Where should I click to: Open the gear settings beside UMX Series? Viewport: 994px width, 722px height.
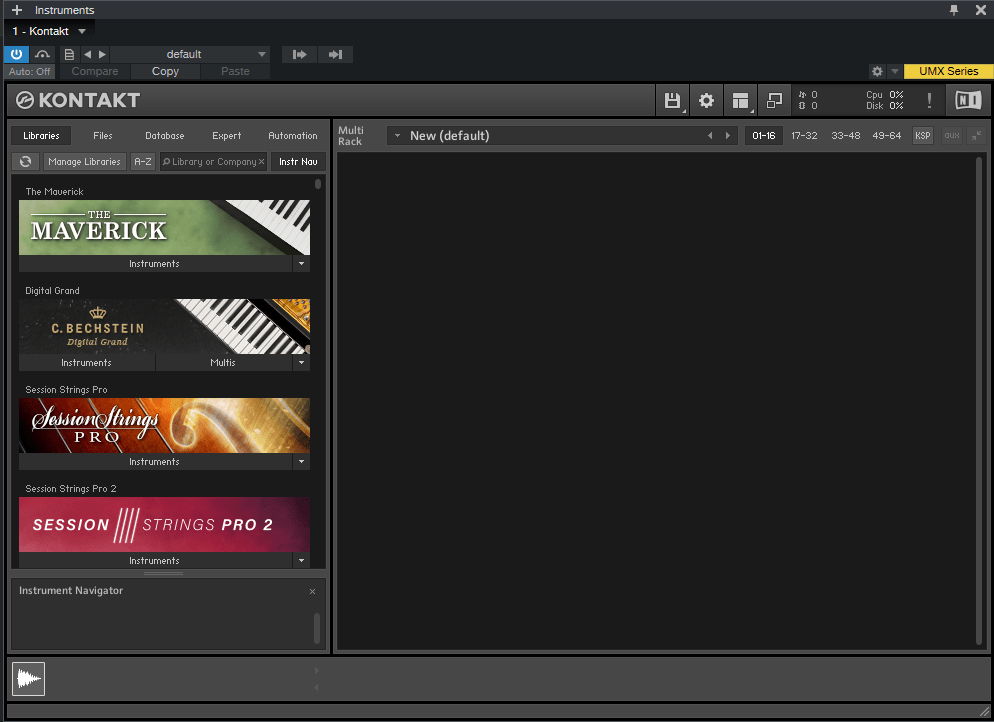pyautogui.click(x=877, y=72)
